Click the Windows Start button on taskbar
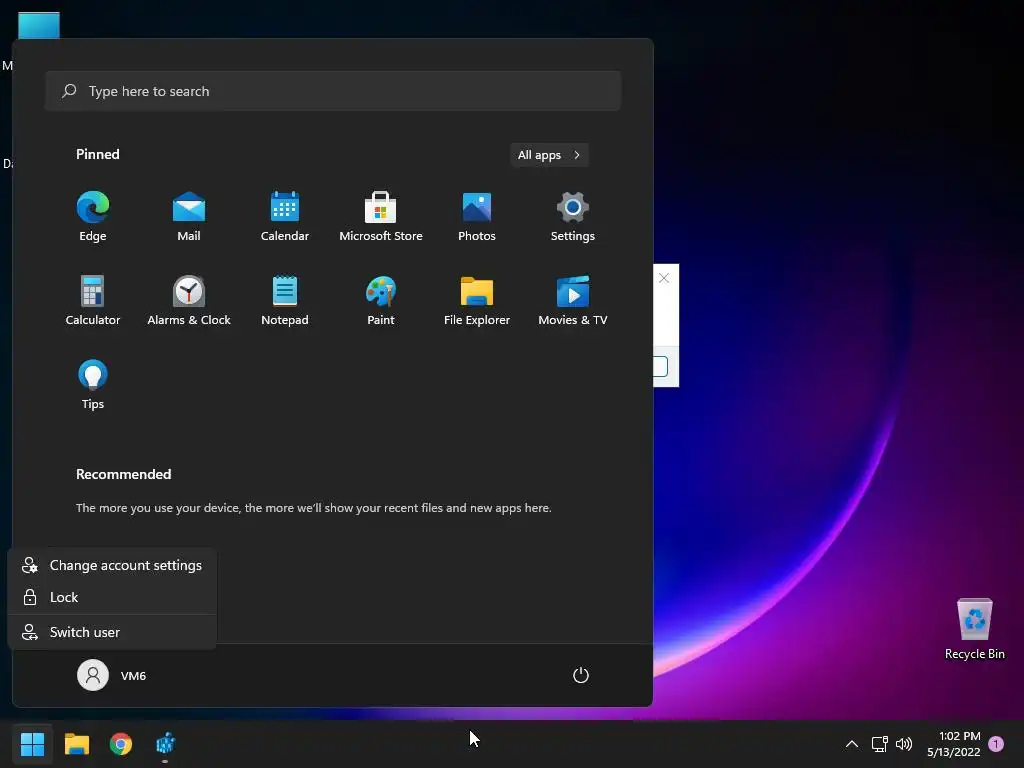 coord(33,744)
